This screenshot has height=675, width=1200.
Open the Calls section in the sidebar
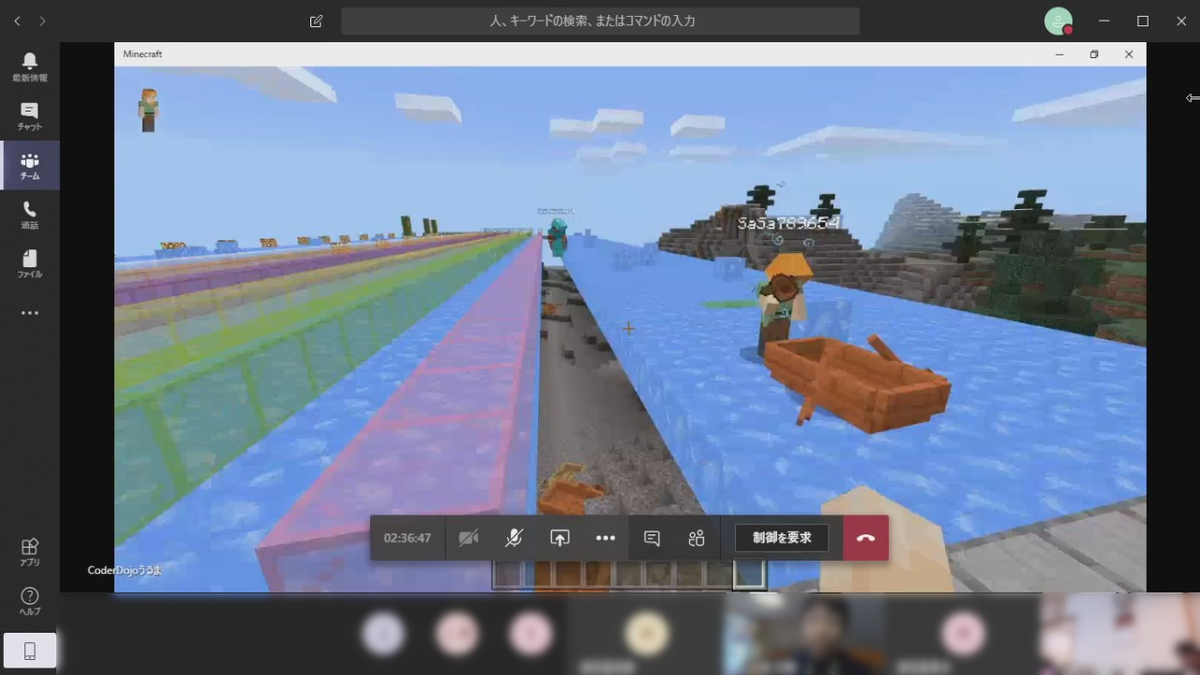(x=29, y=214)
